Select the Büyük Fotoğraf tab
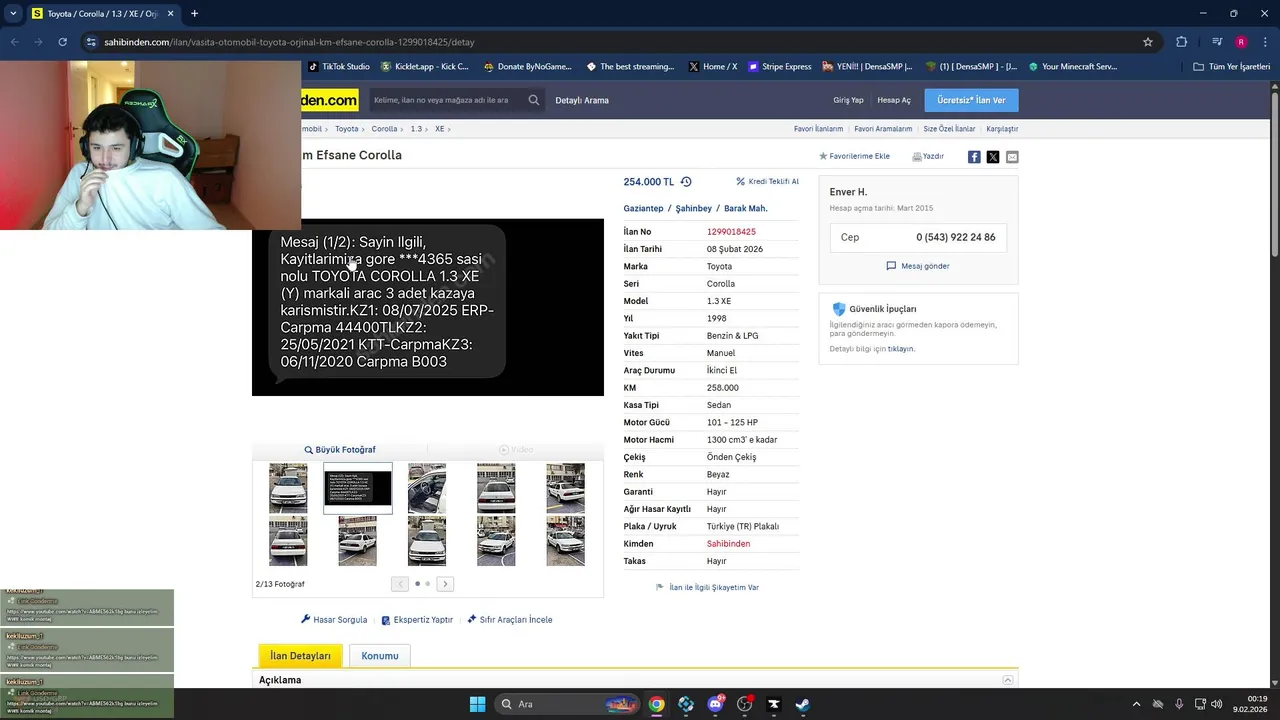The height and width of the screenshot is (720, 1280). tap(340, 450)
